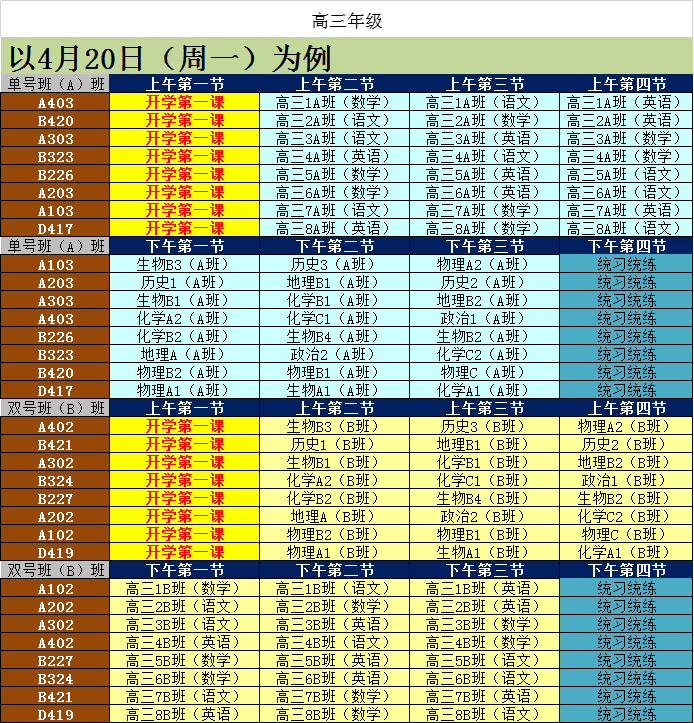Select cell 高三8B班（英语）

click(x=184, y=714)
